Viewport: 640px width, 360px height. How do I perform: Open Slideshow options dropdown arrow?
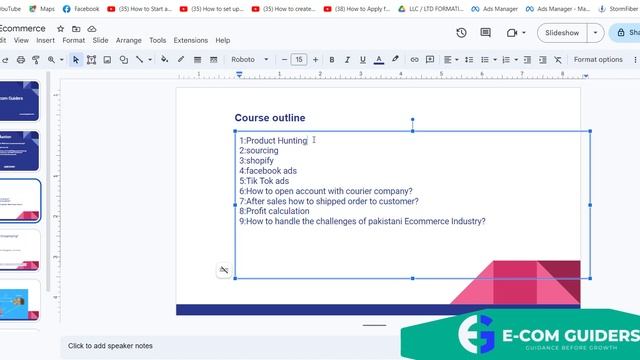pos(595,33)
